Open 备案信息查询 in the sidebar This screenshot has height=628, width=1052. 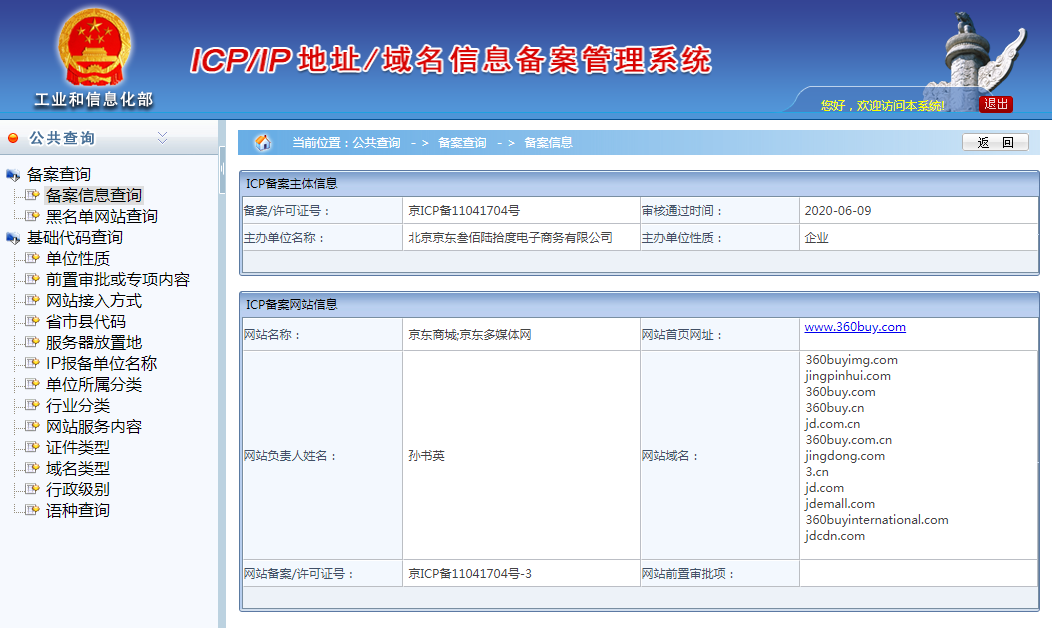pos(93,195)
